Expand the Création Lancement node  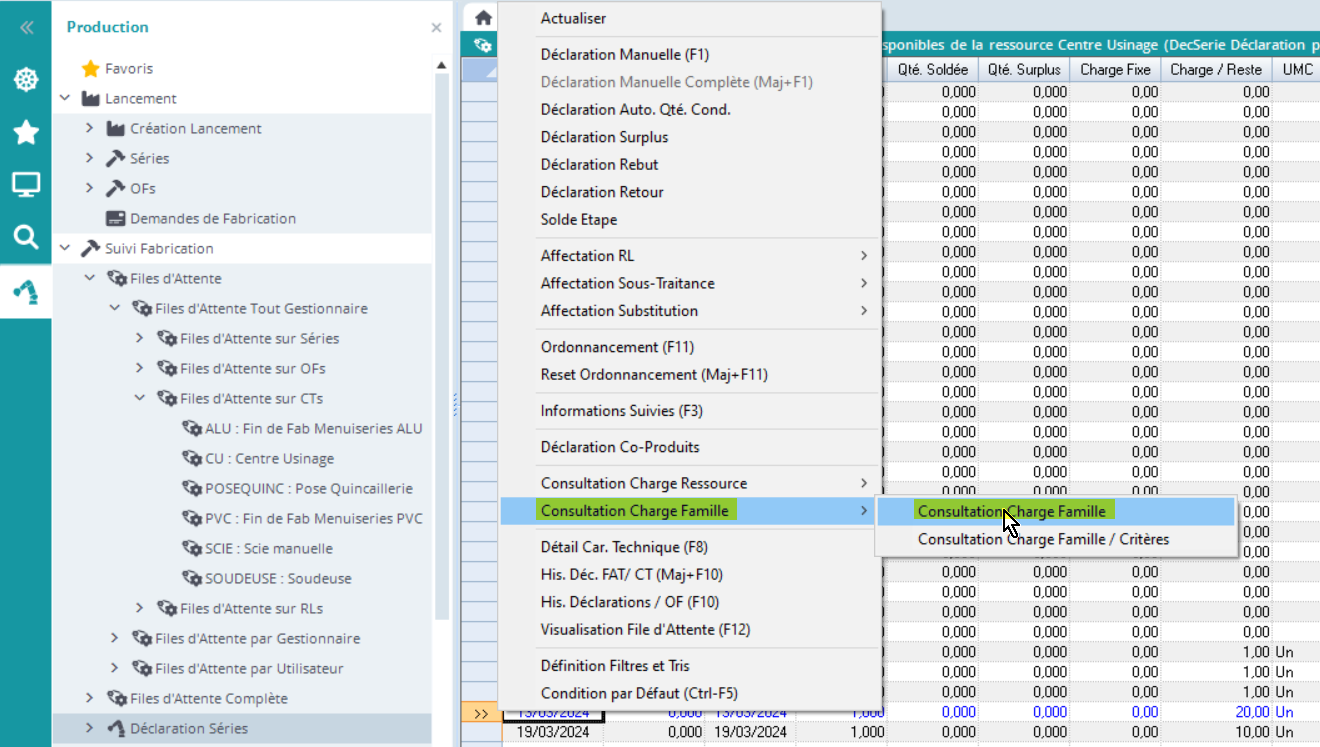coord(89,129)
